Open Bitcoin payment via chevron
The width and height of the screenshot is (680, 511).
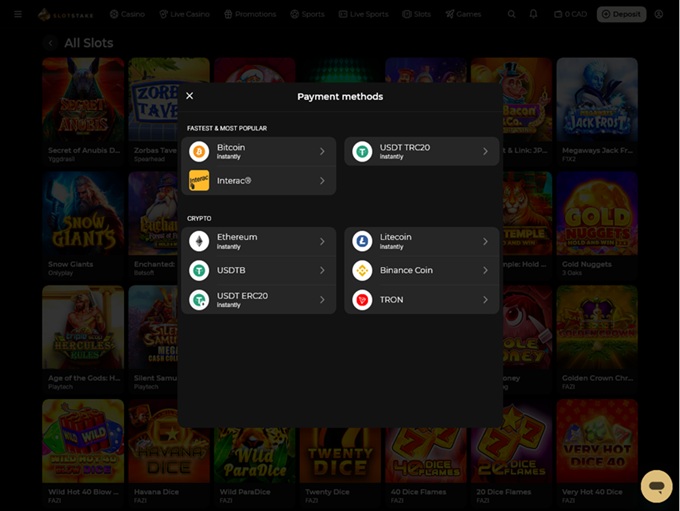[x=322, y=151]
